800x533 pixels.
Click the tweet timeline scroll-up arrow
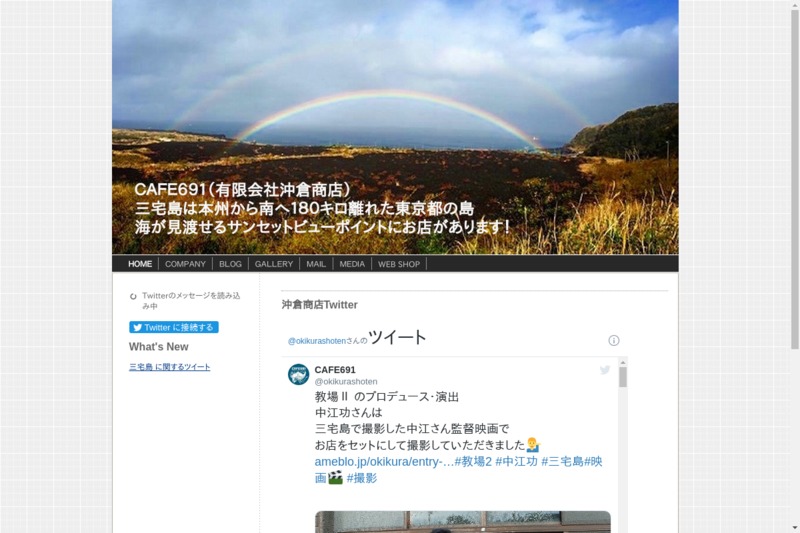[622, 362]
